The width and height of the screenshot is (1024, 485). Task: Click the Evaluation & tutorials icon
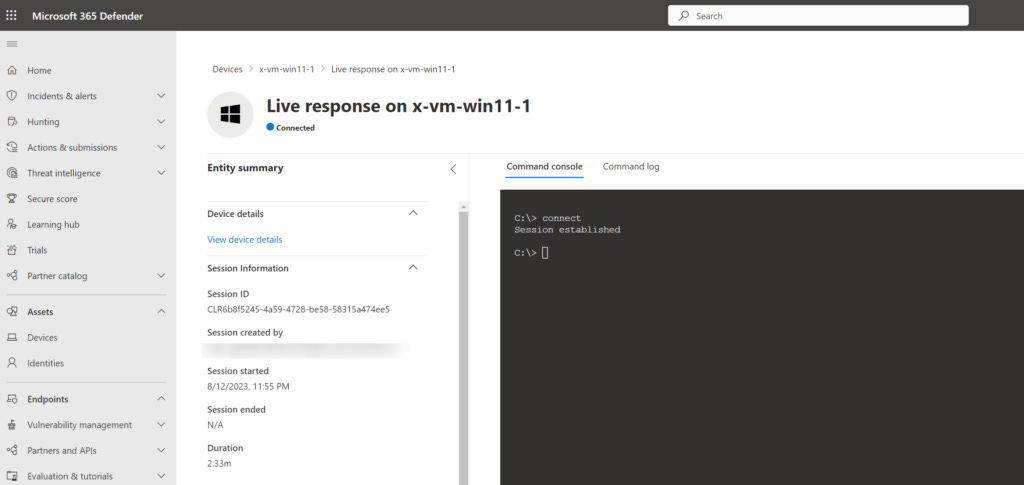[x=12, y=476]
